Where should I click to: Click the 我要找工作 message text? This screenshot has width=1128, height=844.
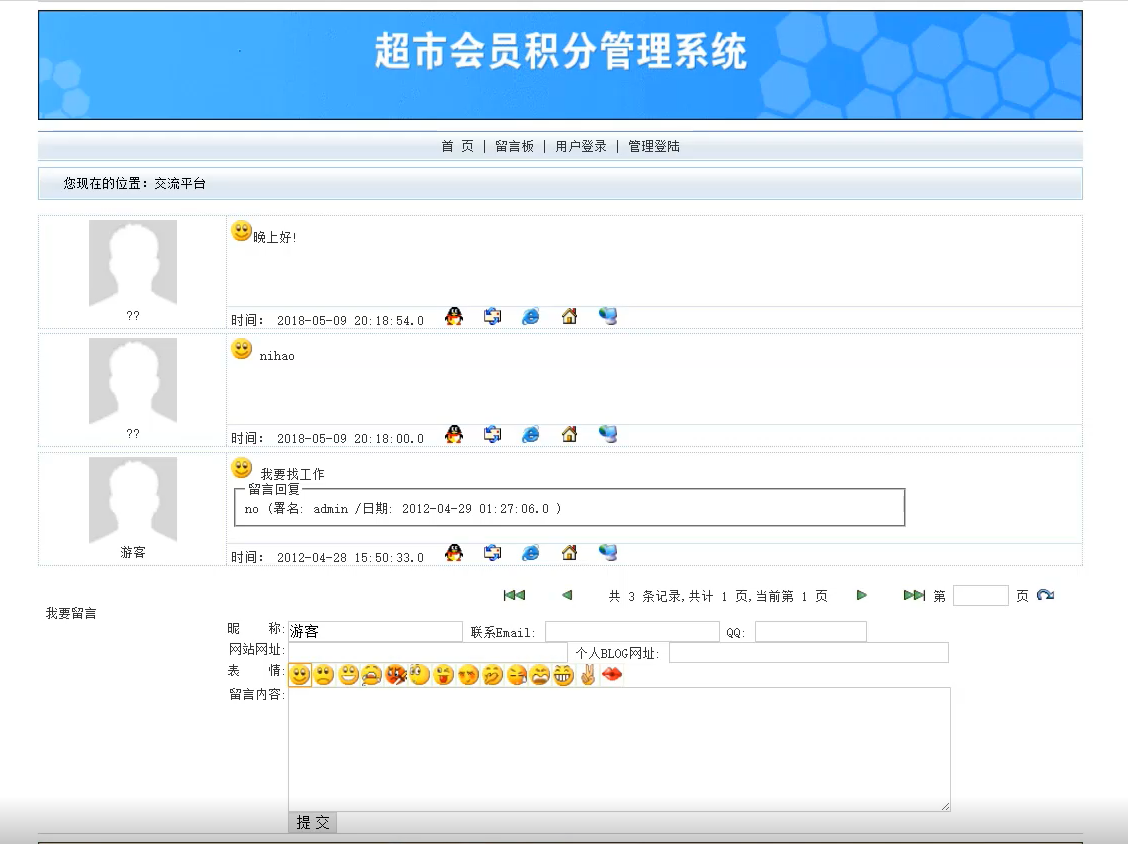click(292, 474)
